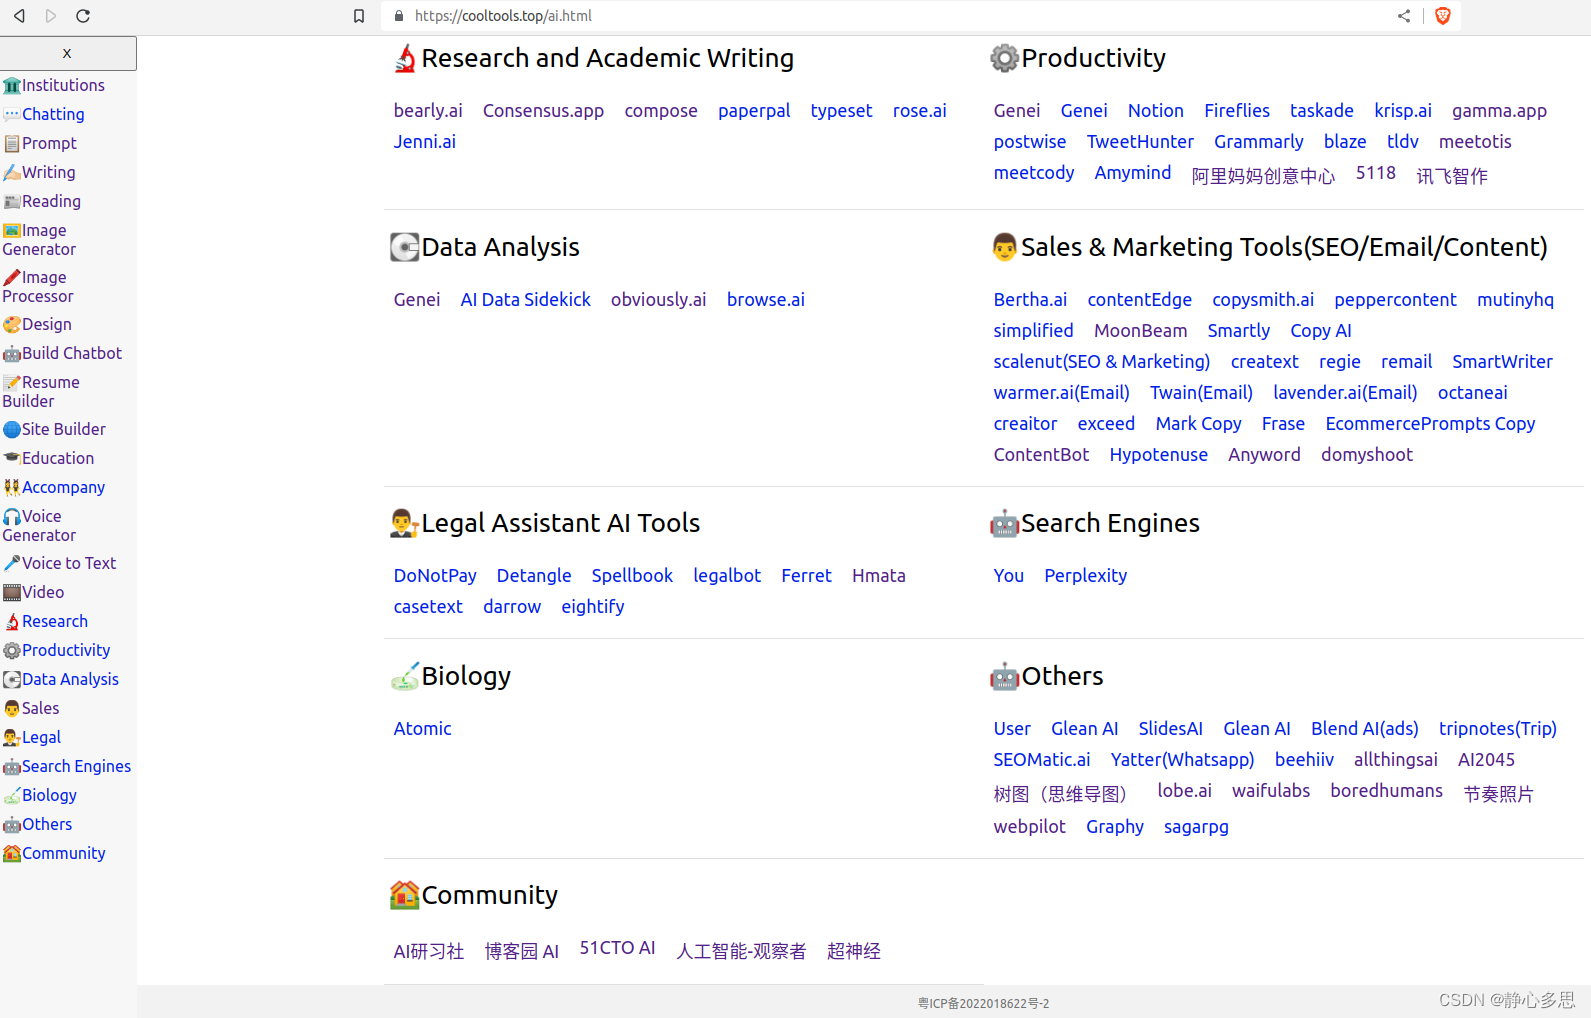
Task: Open the 51CTO AI community link
Action: click(x=617, y=948)
